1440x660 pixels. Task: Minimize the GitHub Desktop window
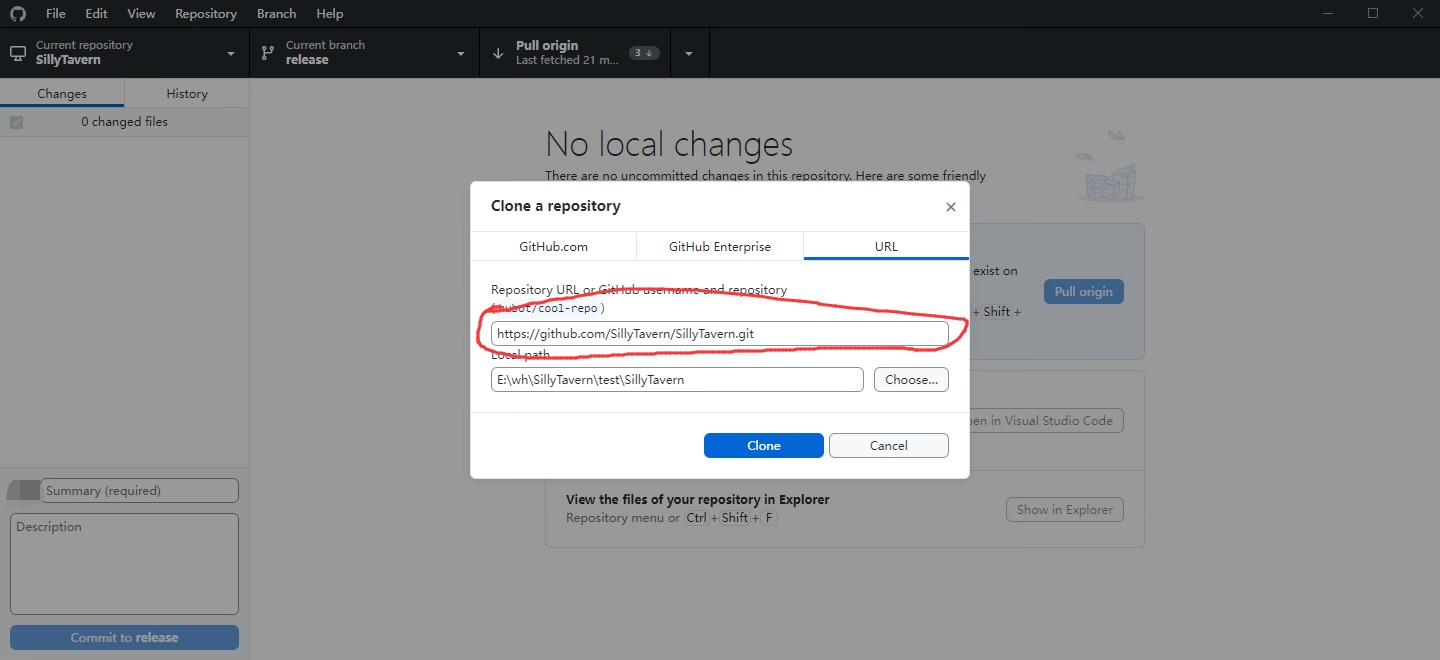1326,14
